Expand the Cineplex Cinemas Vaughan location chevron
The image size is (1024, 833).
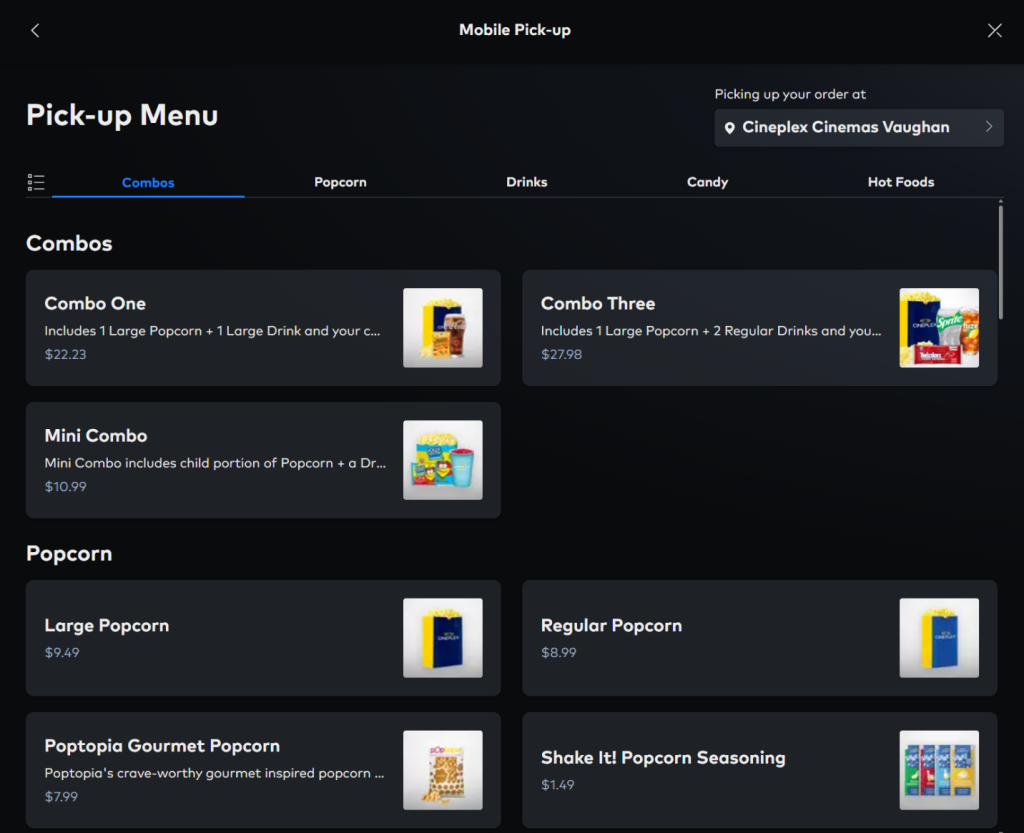coord(988,127)
